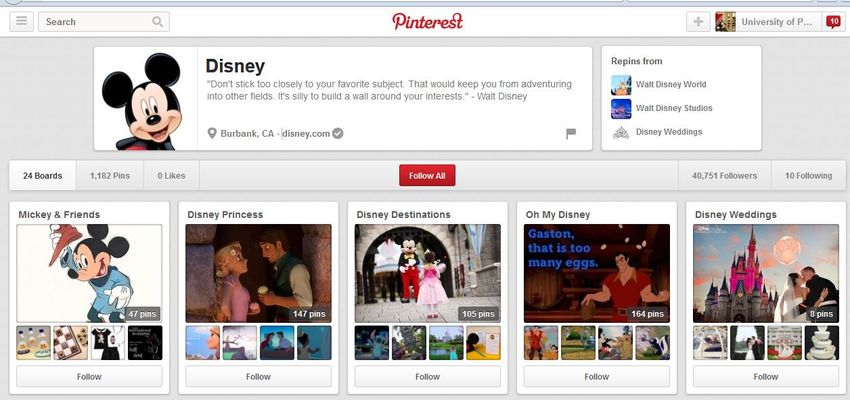Click the location pin icon by Burbank

coord(212,133)
